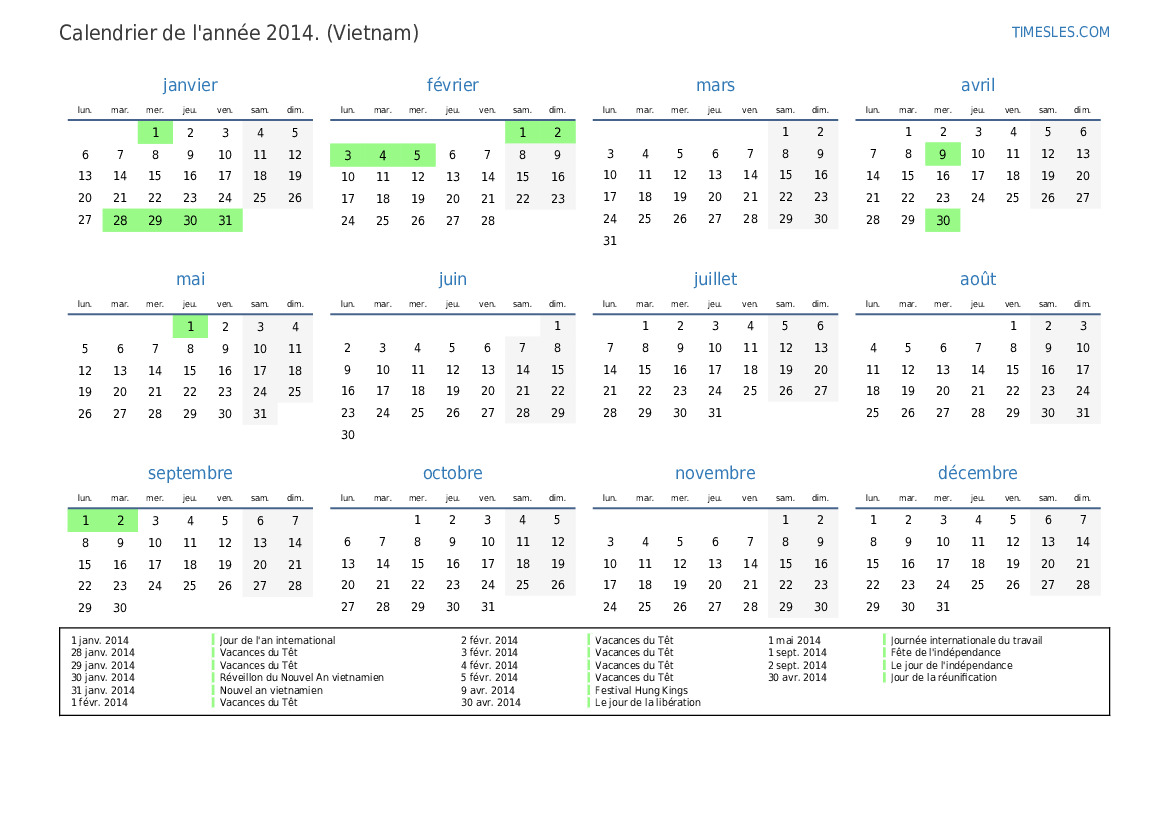
Task: Click highlighted day 5 in février
Action: point(418,155)
